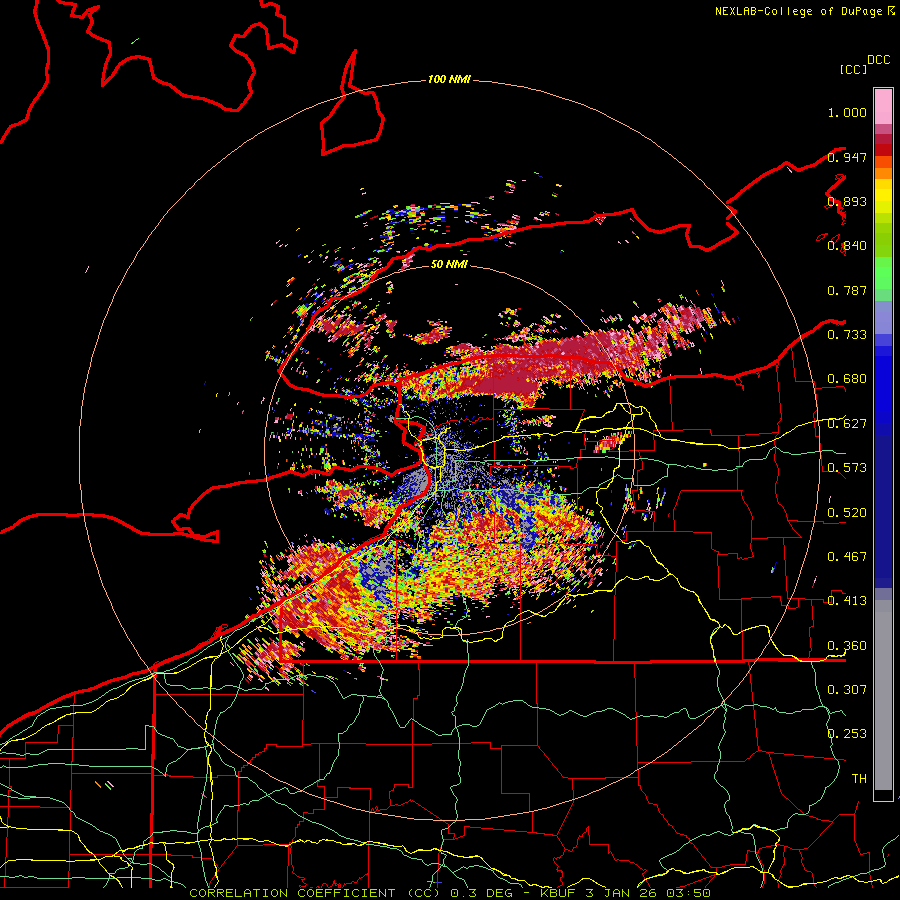Pick the black TH swatch at color bar bottom

click(883, 794)
